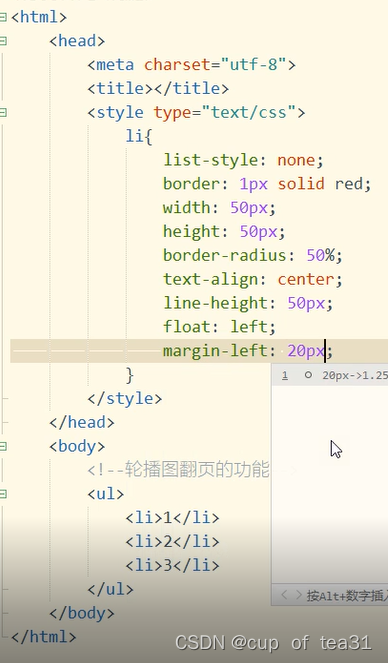The width and height of the screenshot is (388, 663).
Task: Click the left arrow in the suggestion popup footer
Action: [284, 595]
